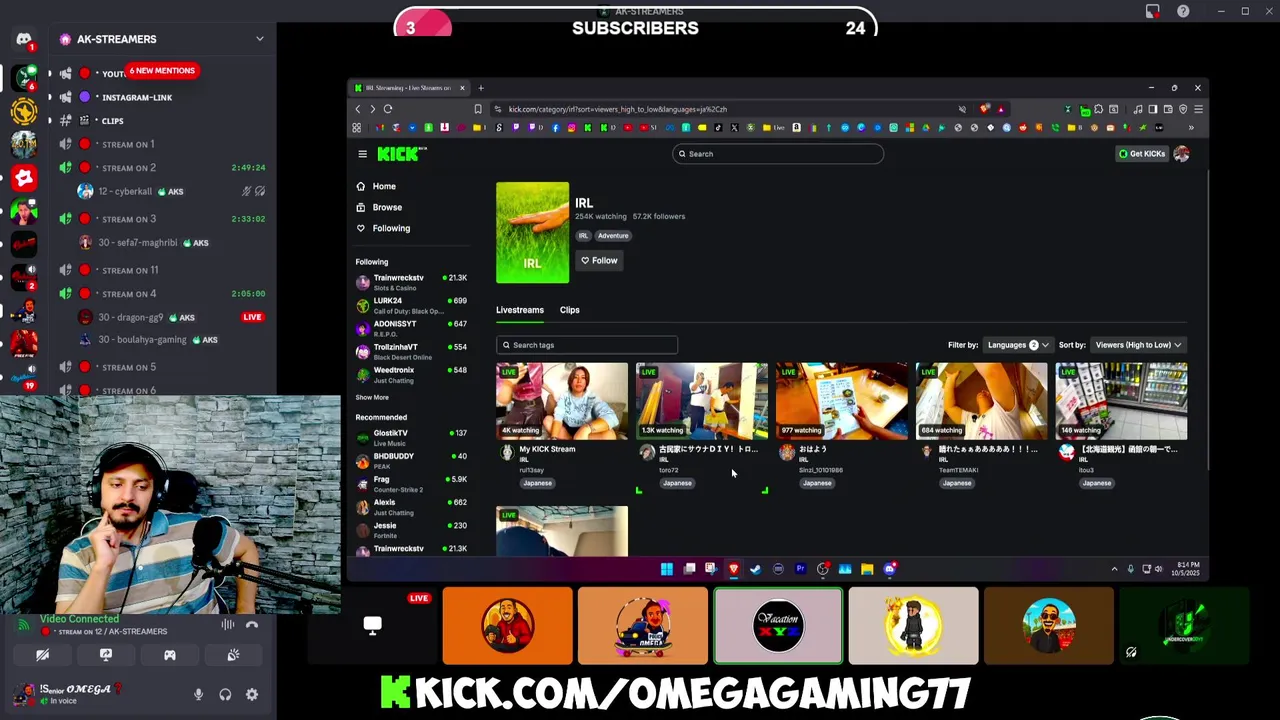The height and width of the screenshot is (720, 1280).
Task: Open Discord direct messages home icon
Action: click(24, 39)
